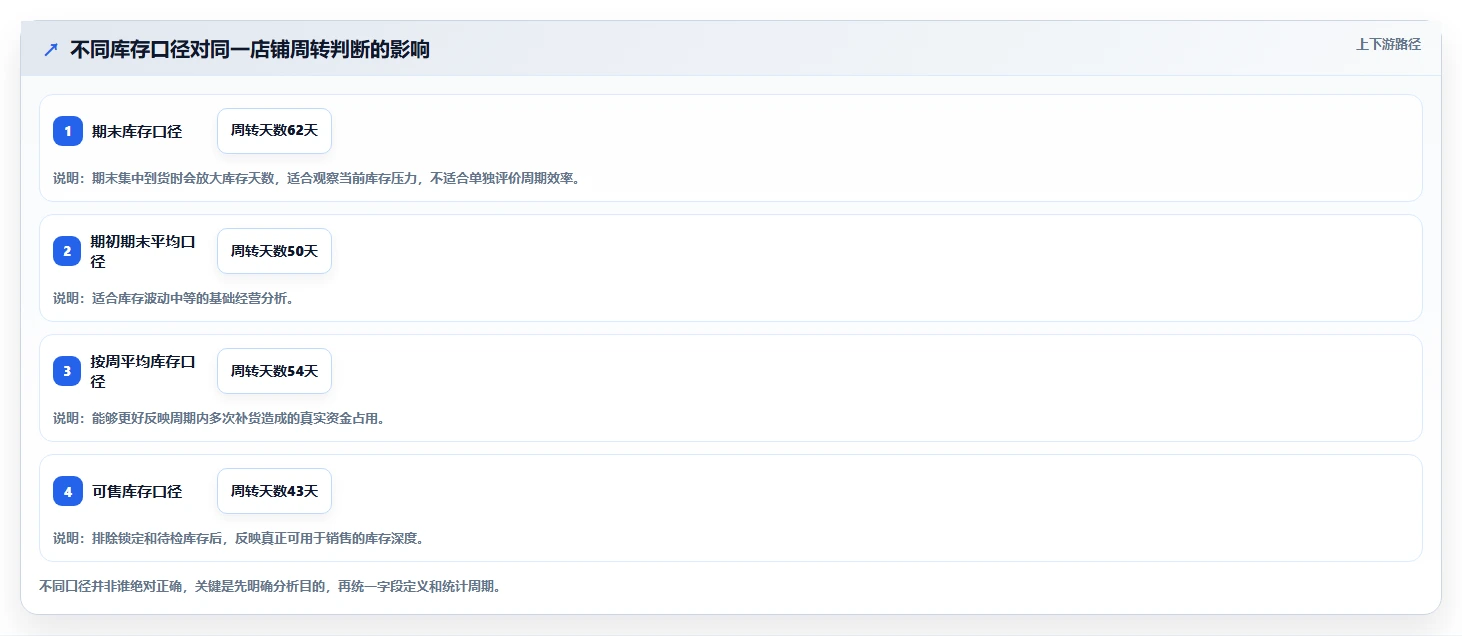Click the 周转天数50天 chip

tap(274, 251)
